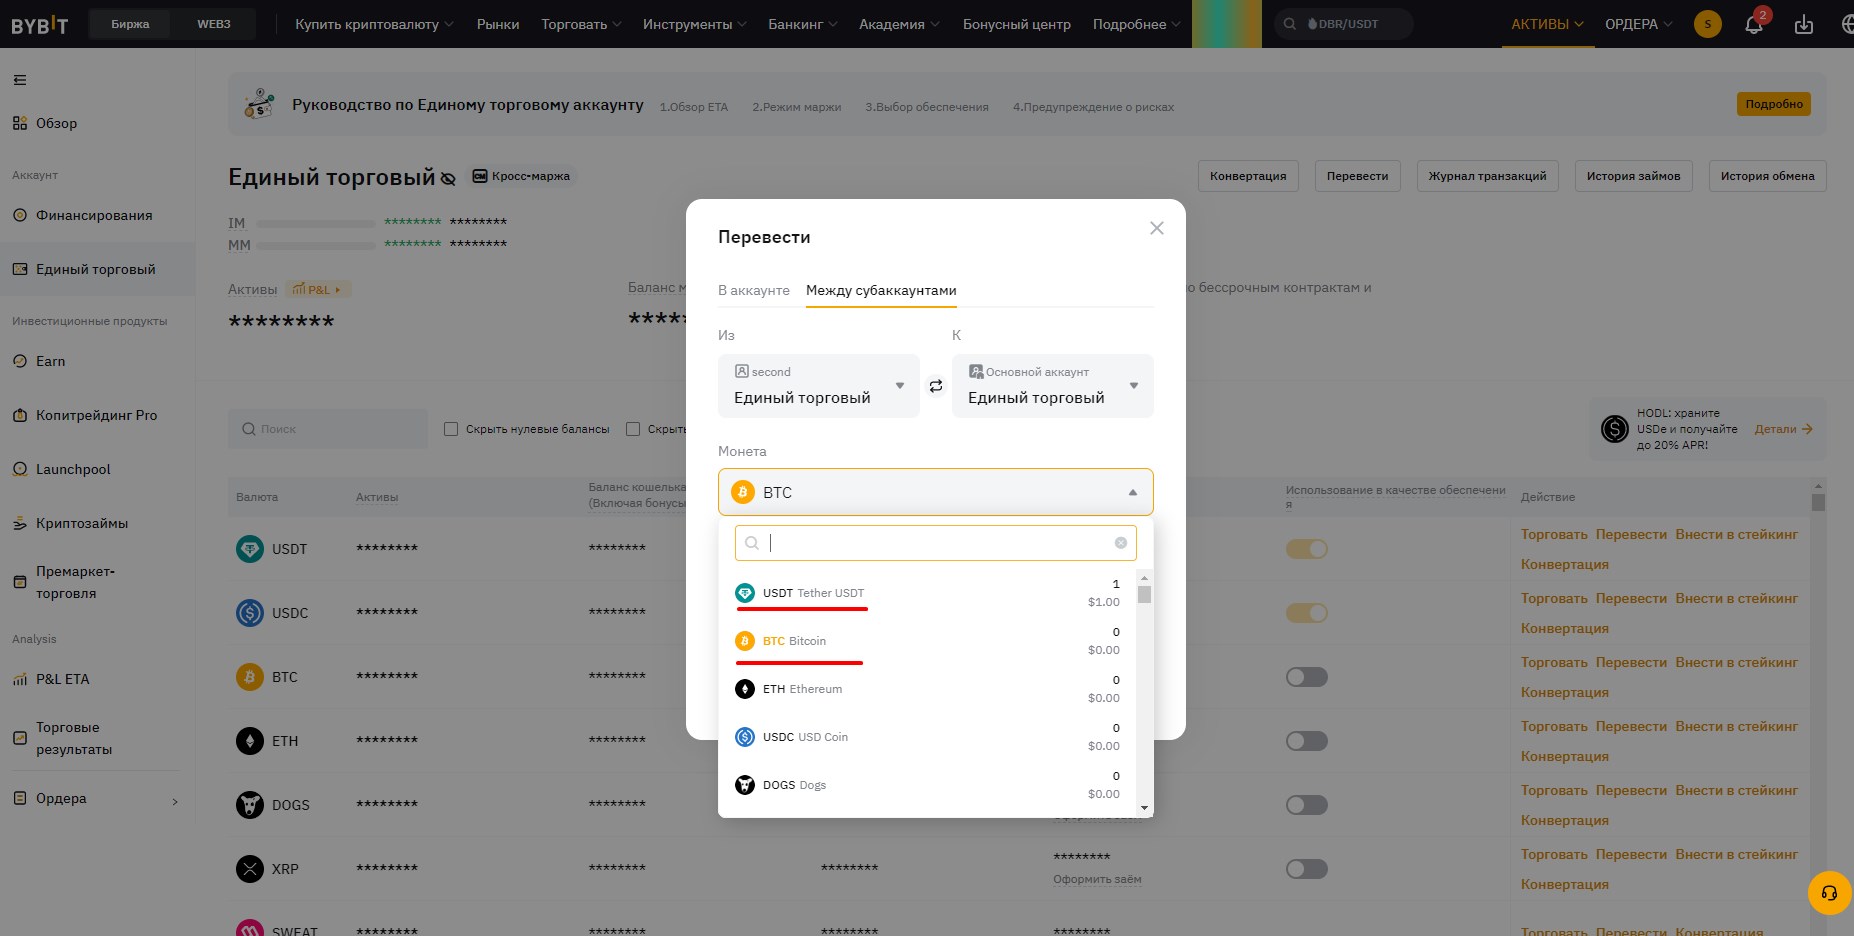1854x936 pixels.
Task: Click P&L ETA sidebar icon
Action: click(x=20, y=679)
